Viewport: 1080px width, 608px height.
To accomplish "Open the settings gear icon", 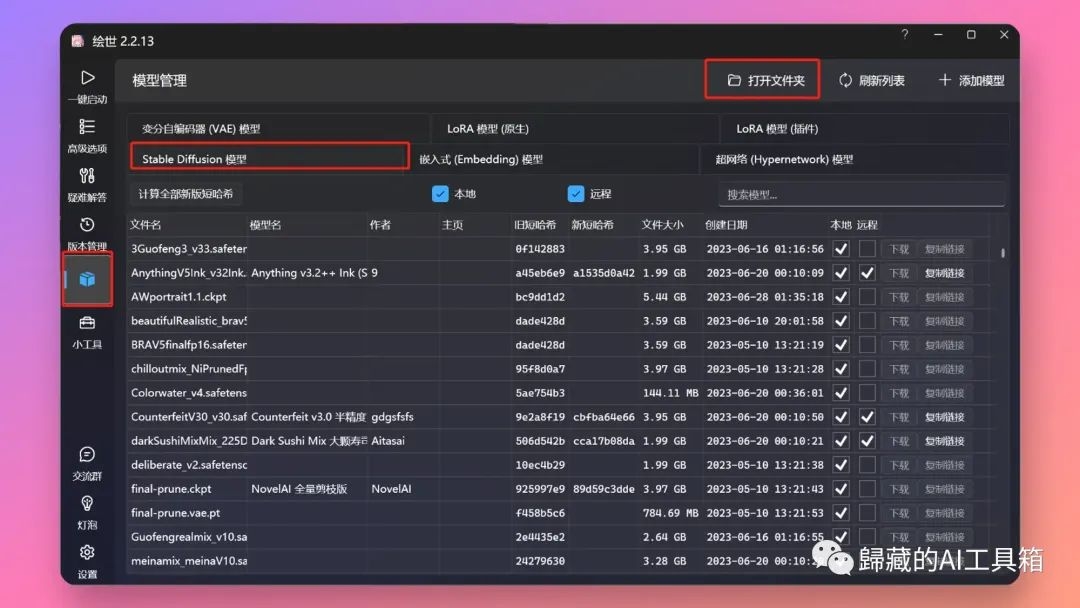I will (x=87, y=561).
